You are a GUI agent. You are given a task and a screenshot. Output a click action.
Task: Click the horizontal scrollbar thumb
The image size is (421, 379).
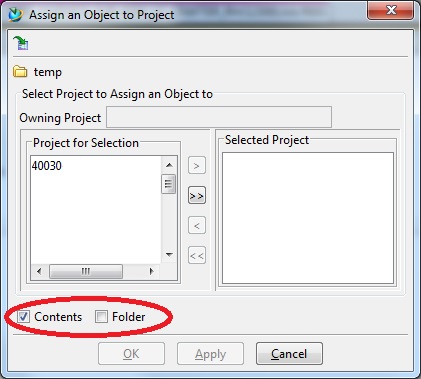click(86, 271)
